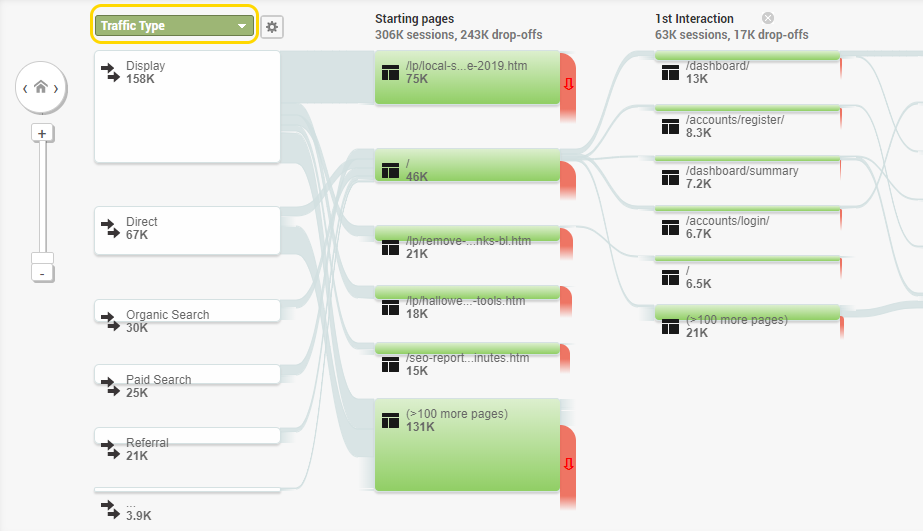Click the arrows icon beside Referral

click(x=110, y=449)
